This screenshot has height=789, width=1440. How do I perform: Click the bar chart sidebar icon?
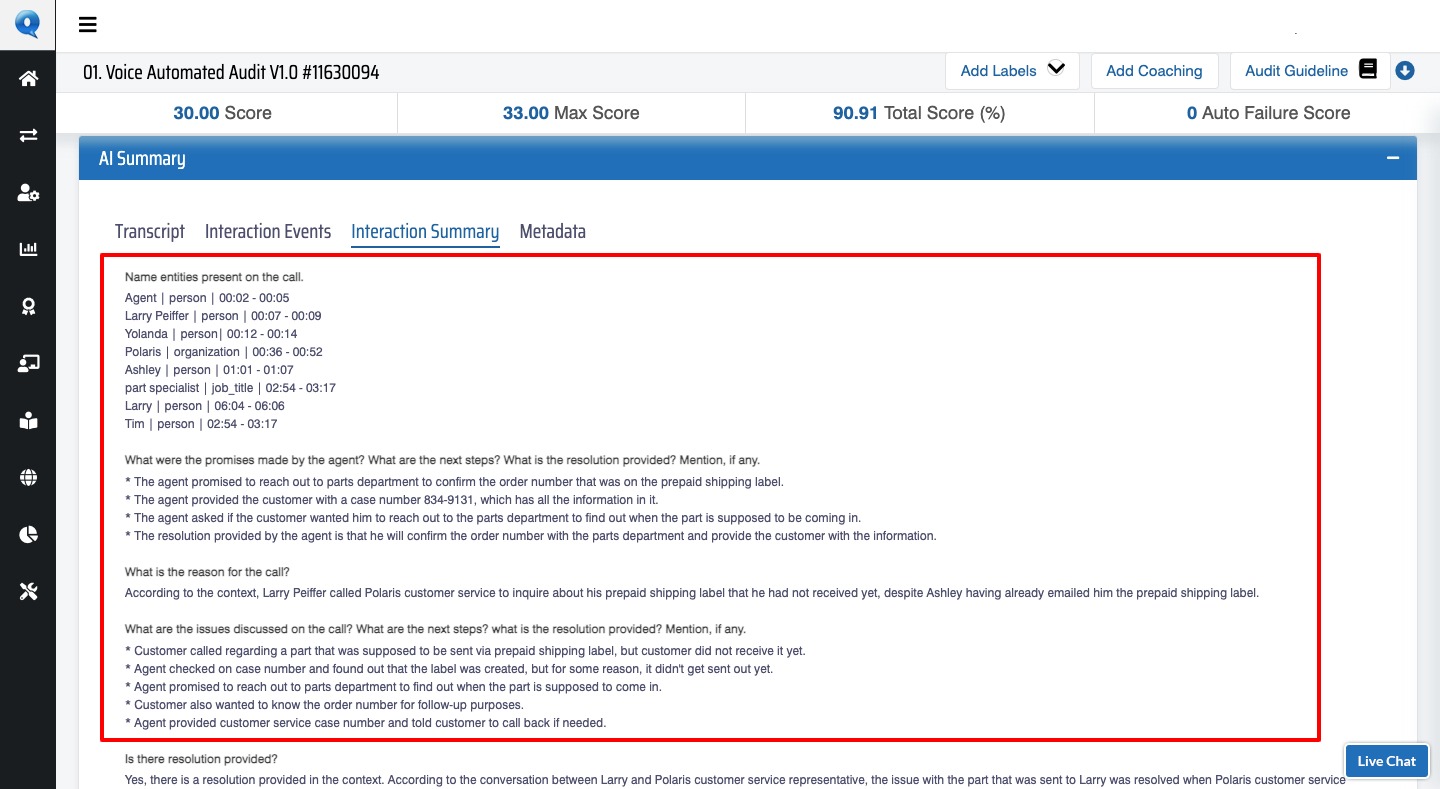[x=28, y=249]
